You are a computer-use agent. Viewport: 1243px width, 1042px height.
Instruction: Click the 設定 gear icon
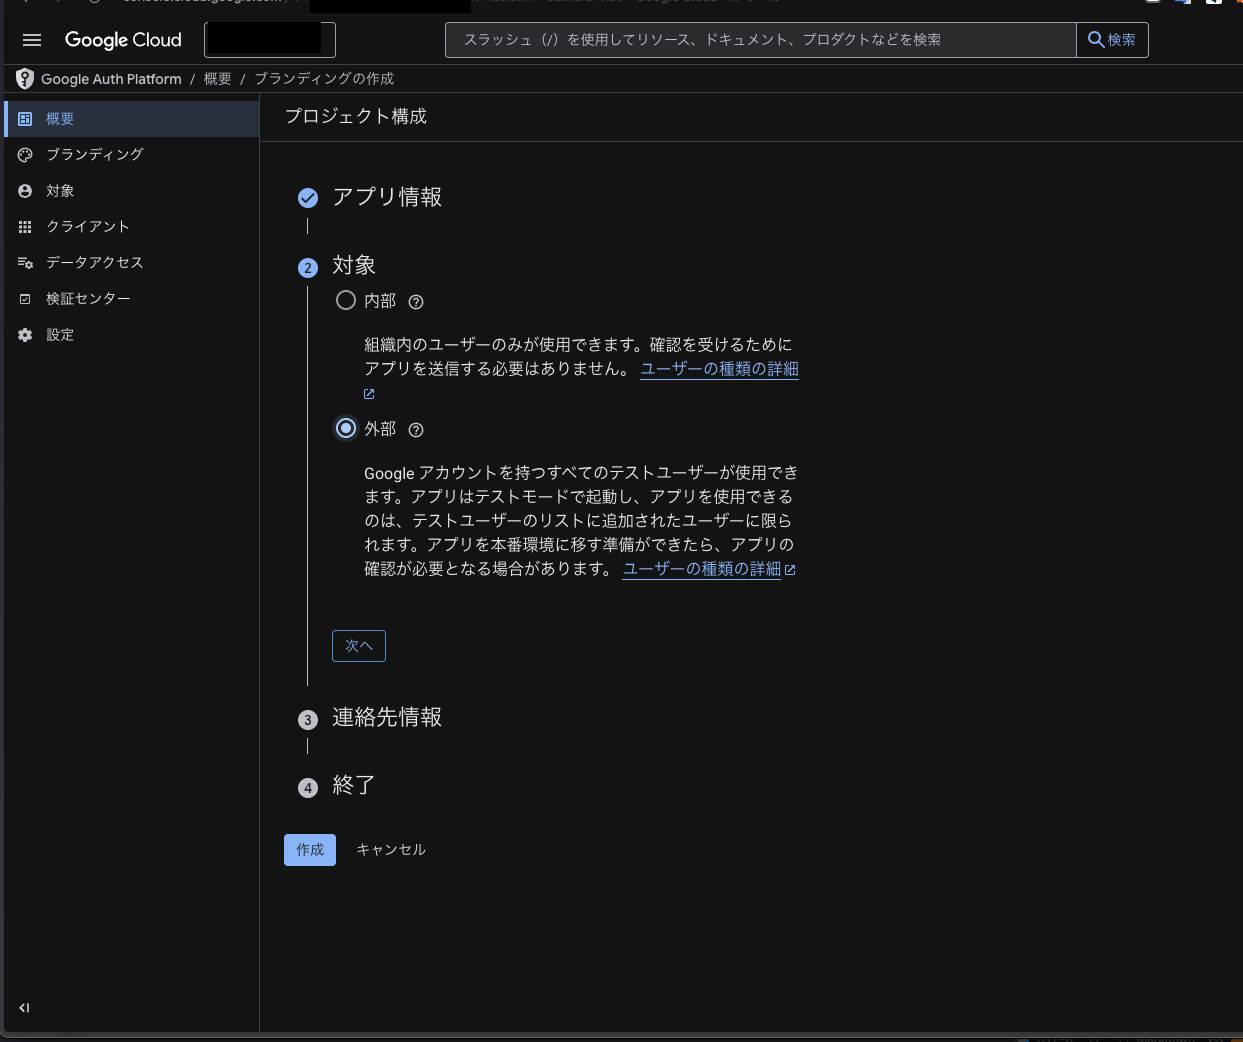pos(25,335)
